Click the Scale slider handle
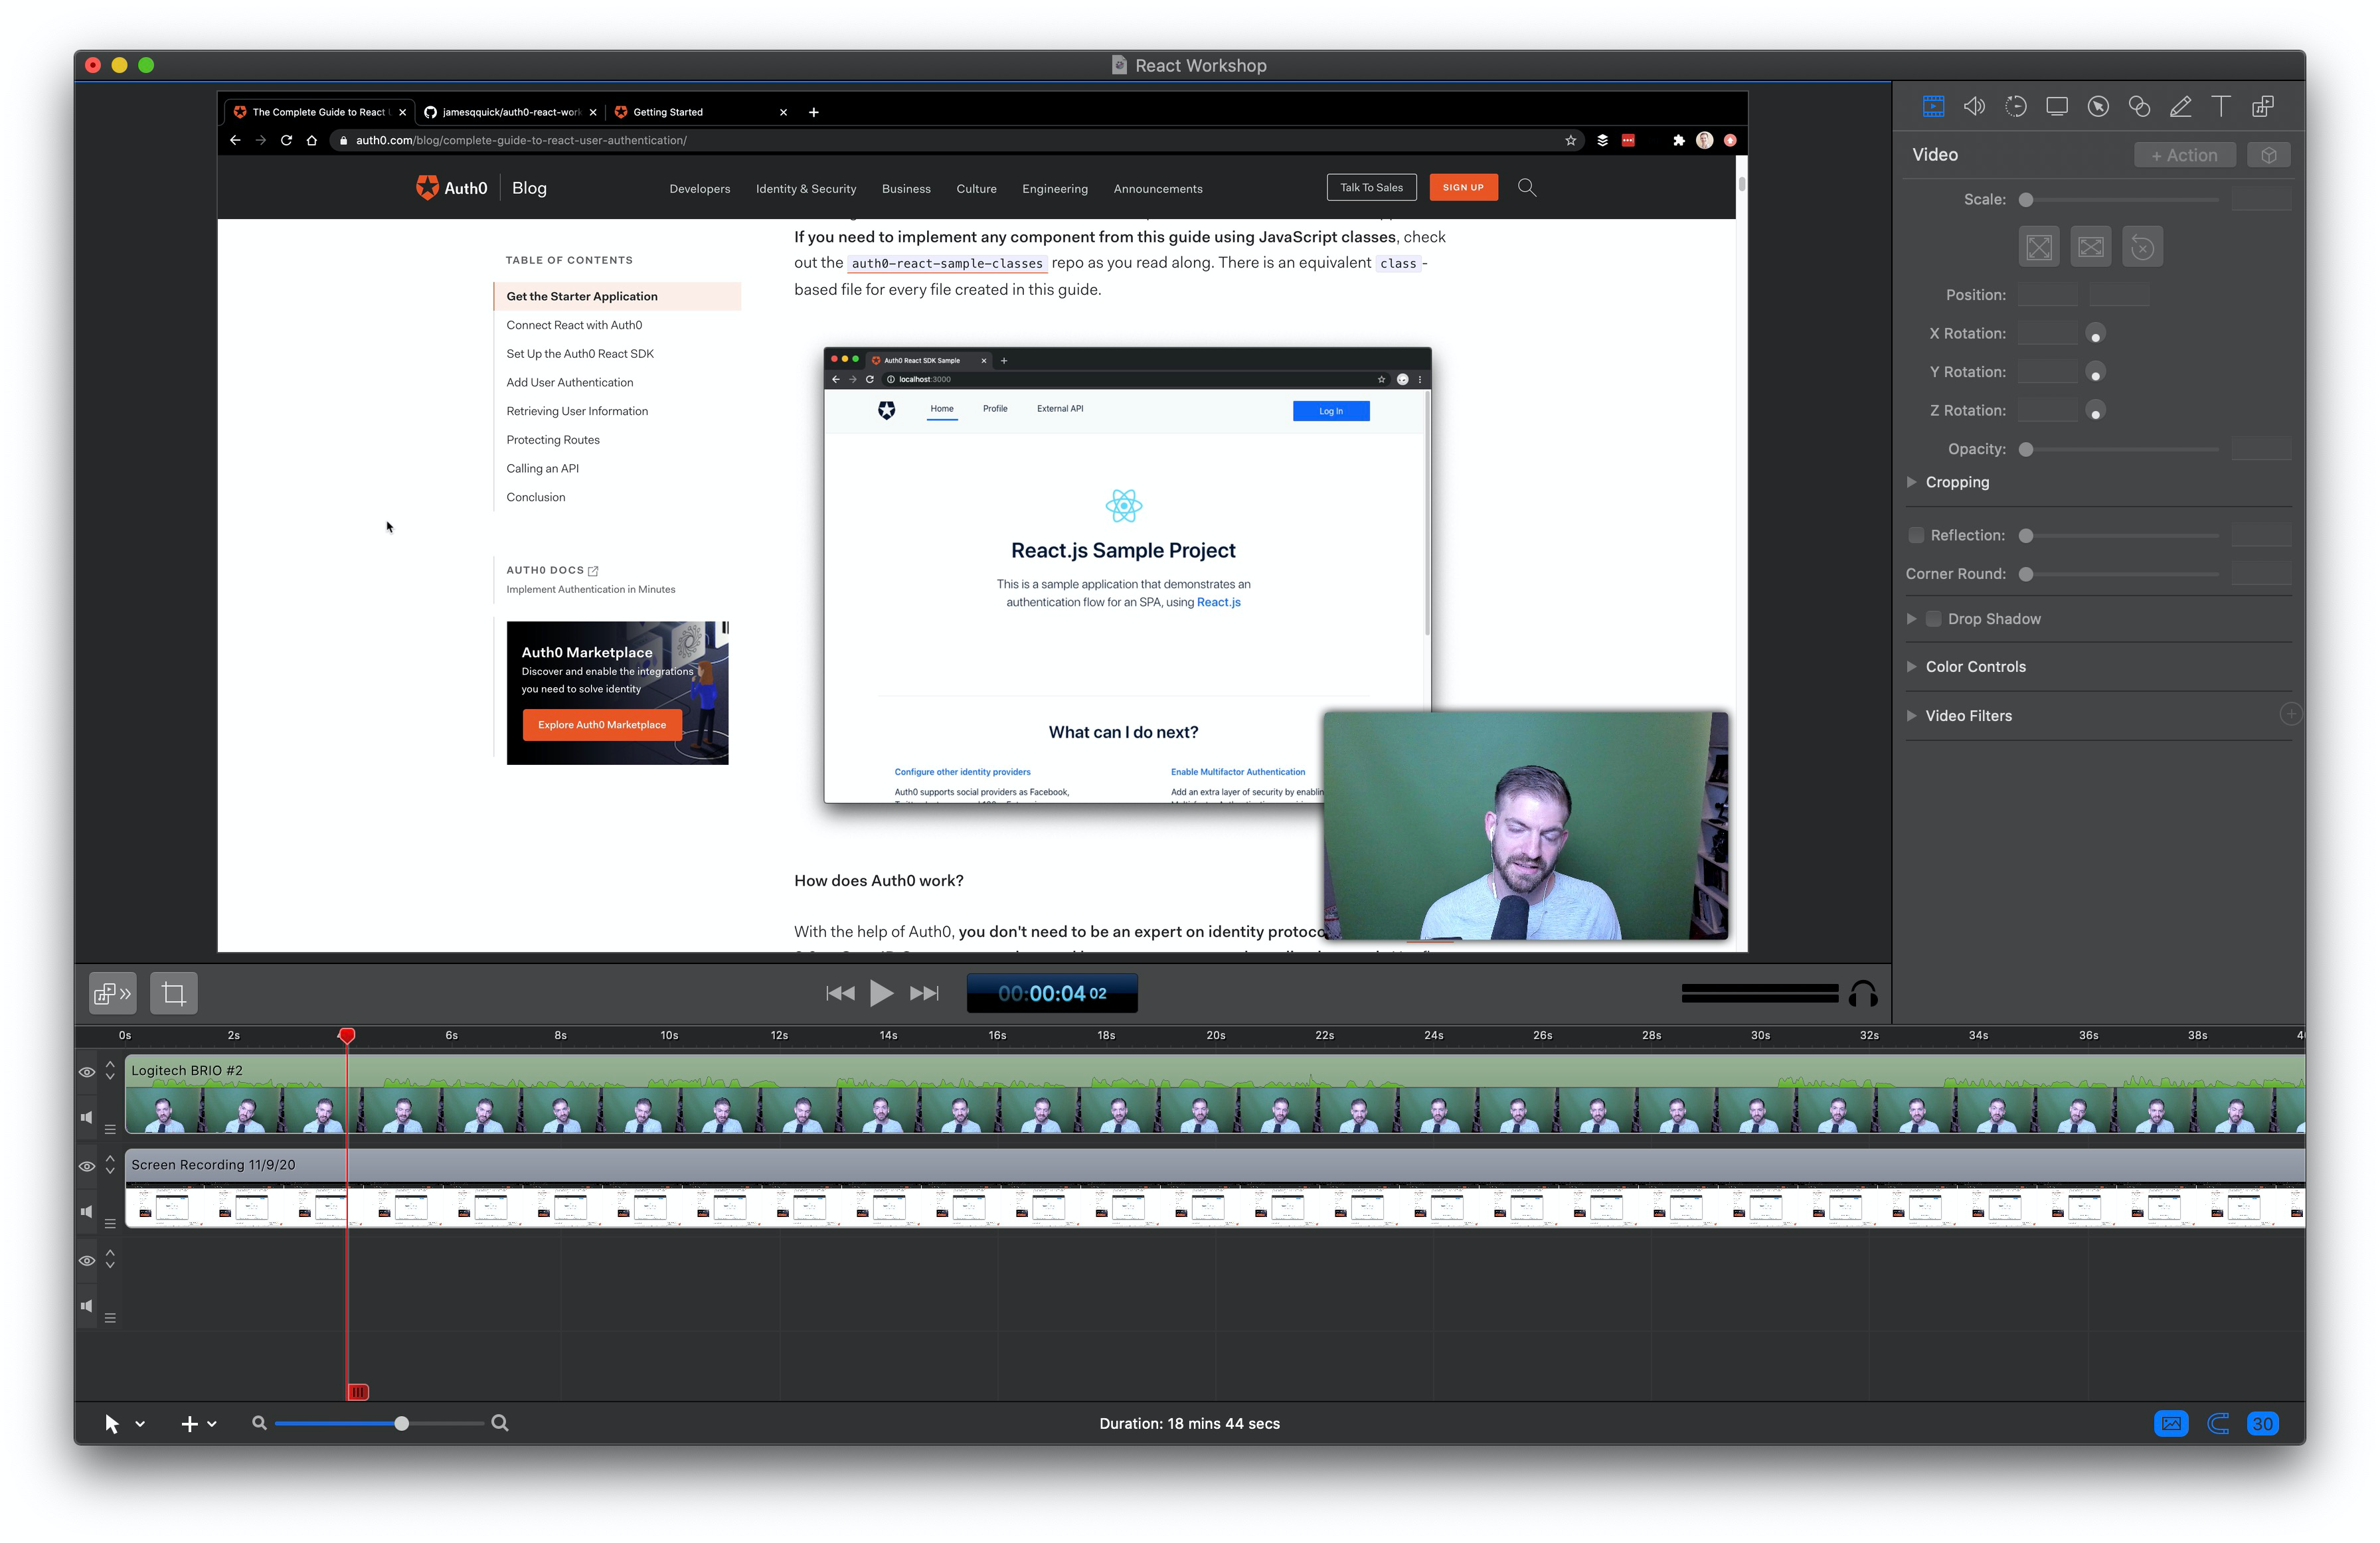 [x=2026, y=200]
